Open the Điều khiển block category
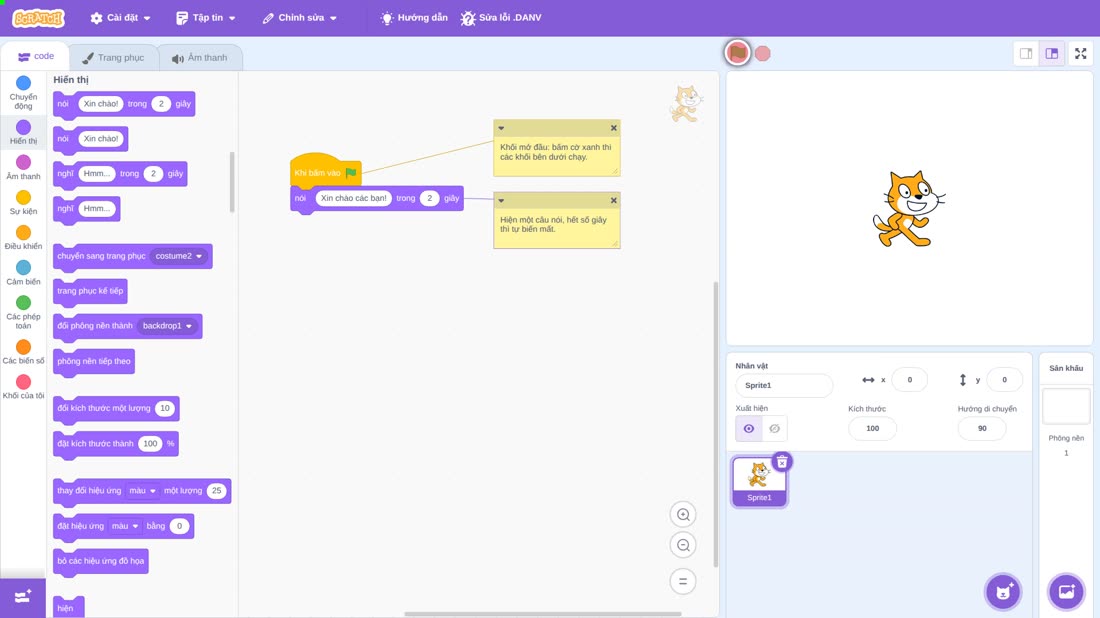Image resolution: width=1100 pixels, height=618 pixels. [23, 238]
